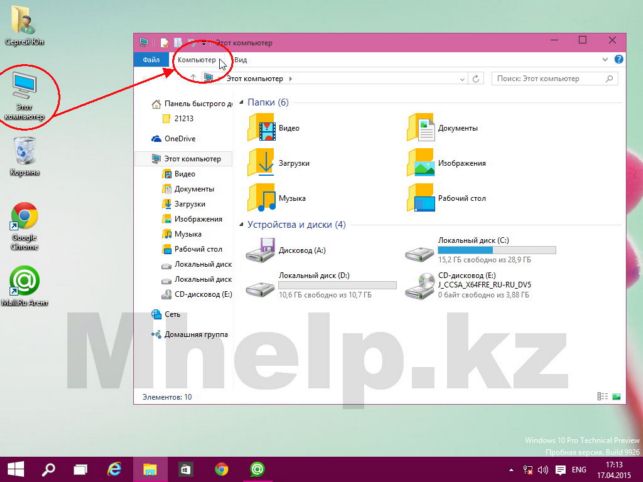Select Рабочий стол in navigation tree
The height and width of the screenshot is (482, 643).
click(192, 249)
